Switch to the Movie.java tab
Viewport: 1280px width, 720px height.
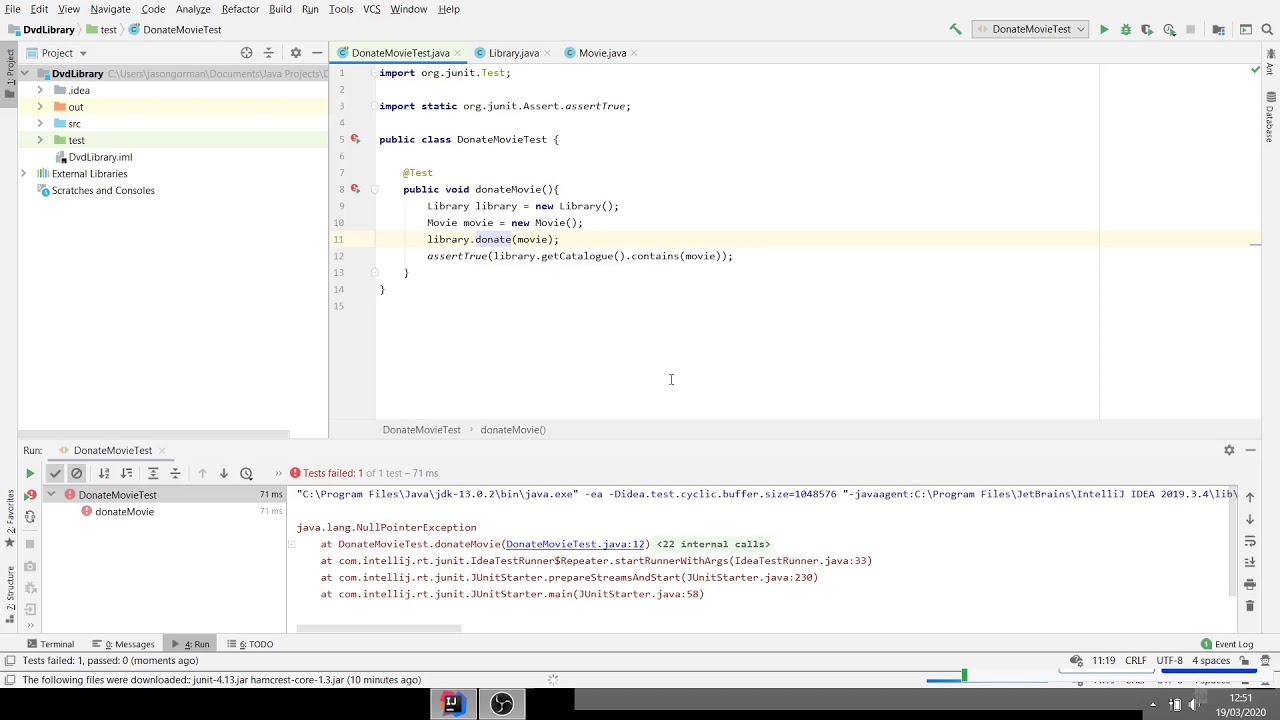(x=602, y=53)
